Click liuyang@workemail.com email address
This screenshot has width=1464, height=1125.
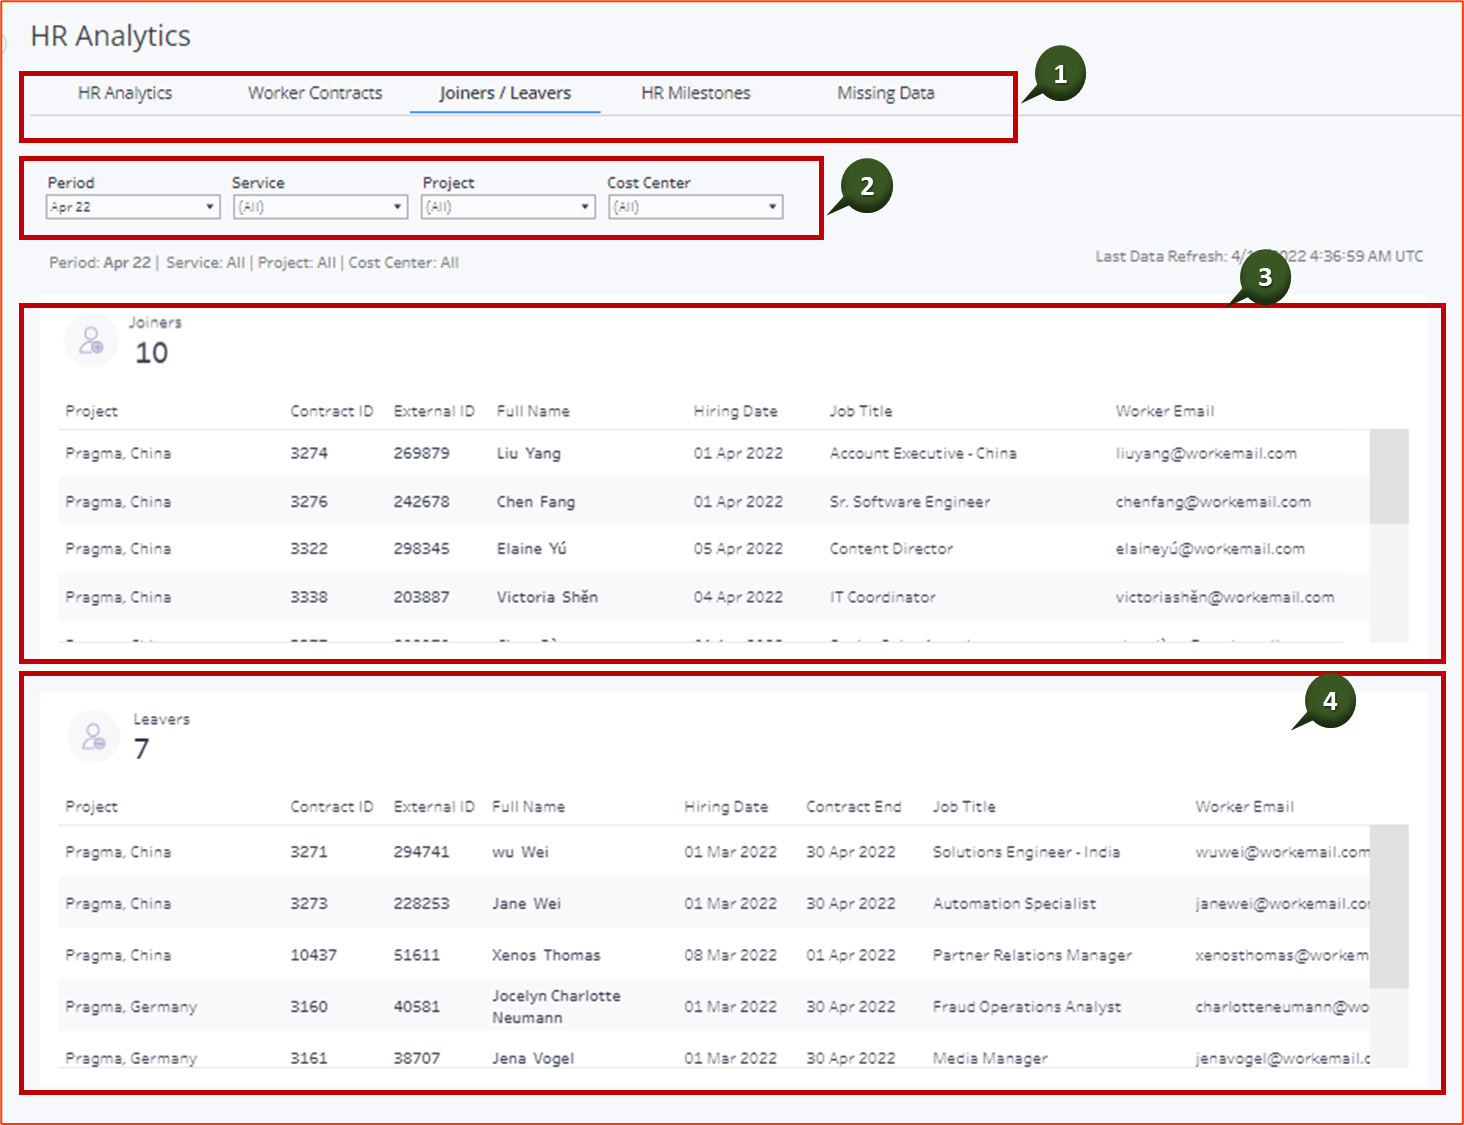click(x=1206, y=453)
